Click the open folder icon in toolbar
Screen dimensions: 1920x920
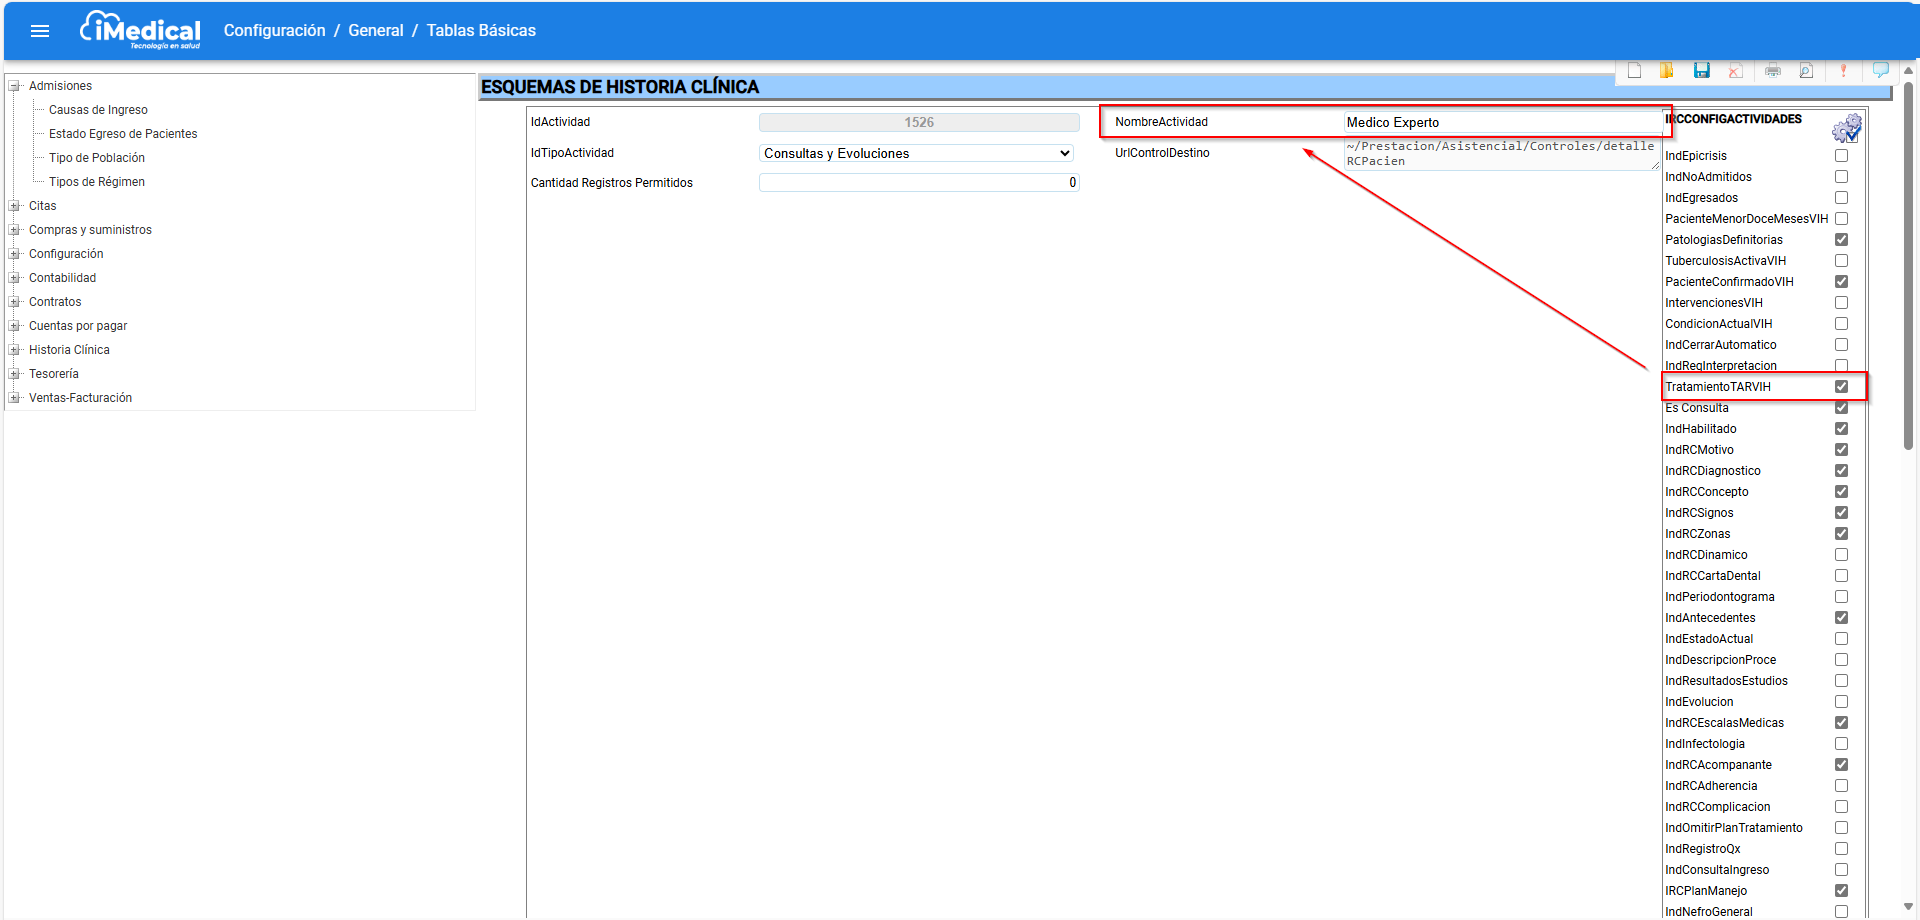coord(1667,70)
